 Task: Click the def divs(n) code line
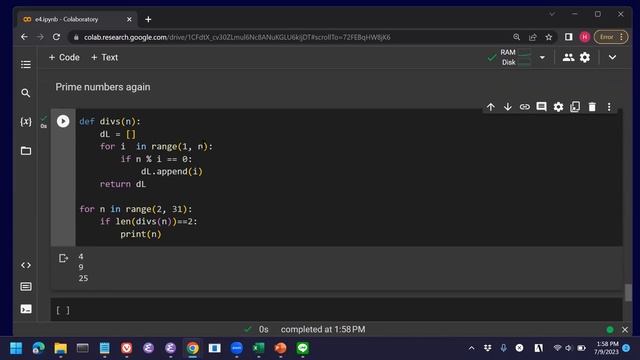110,122
